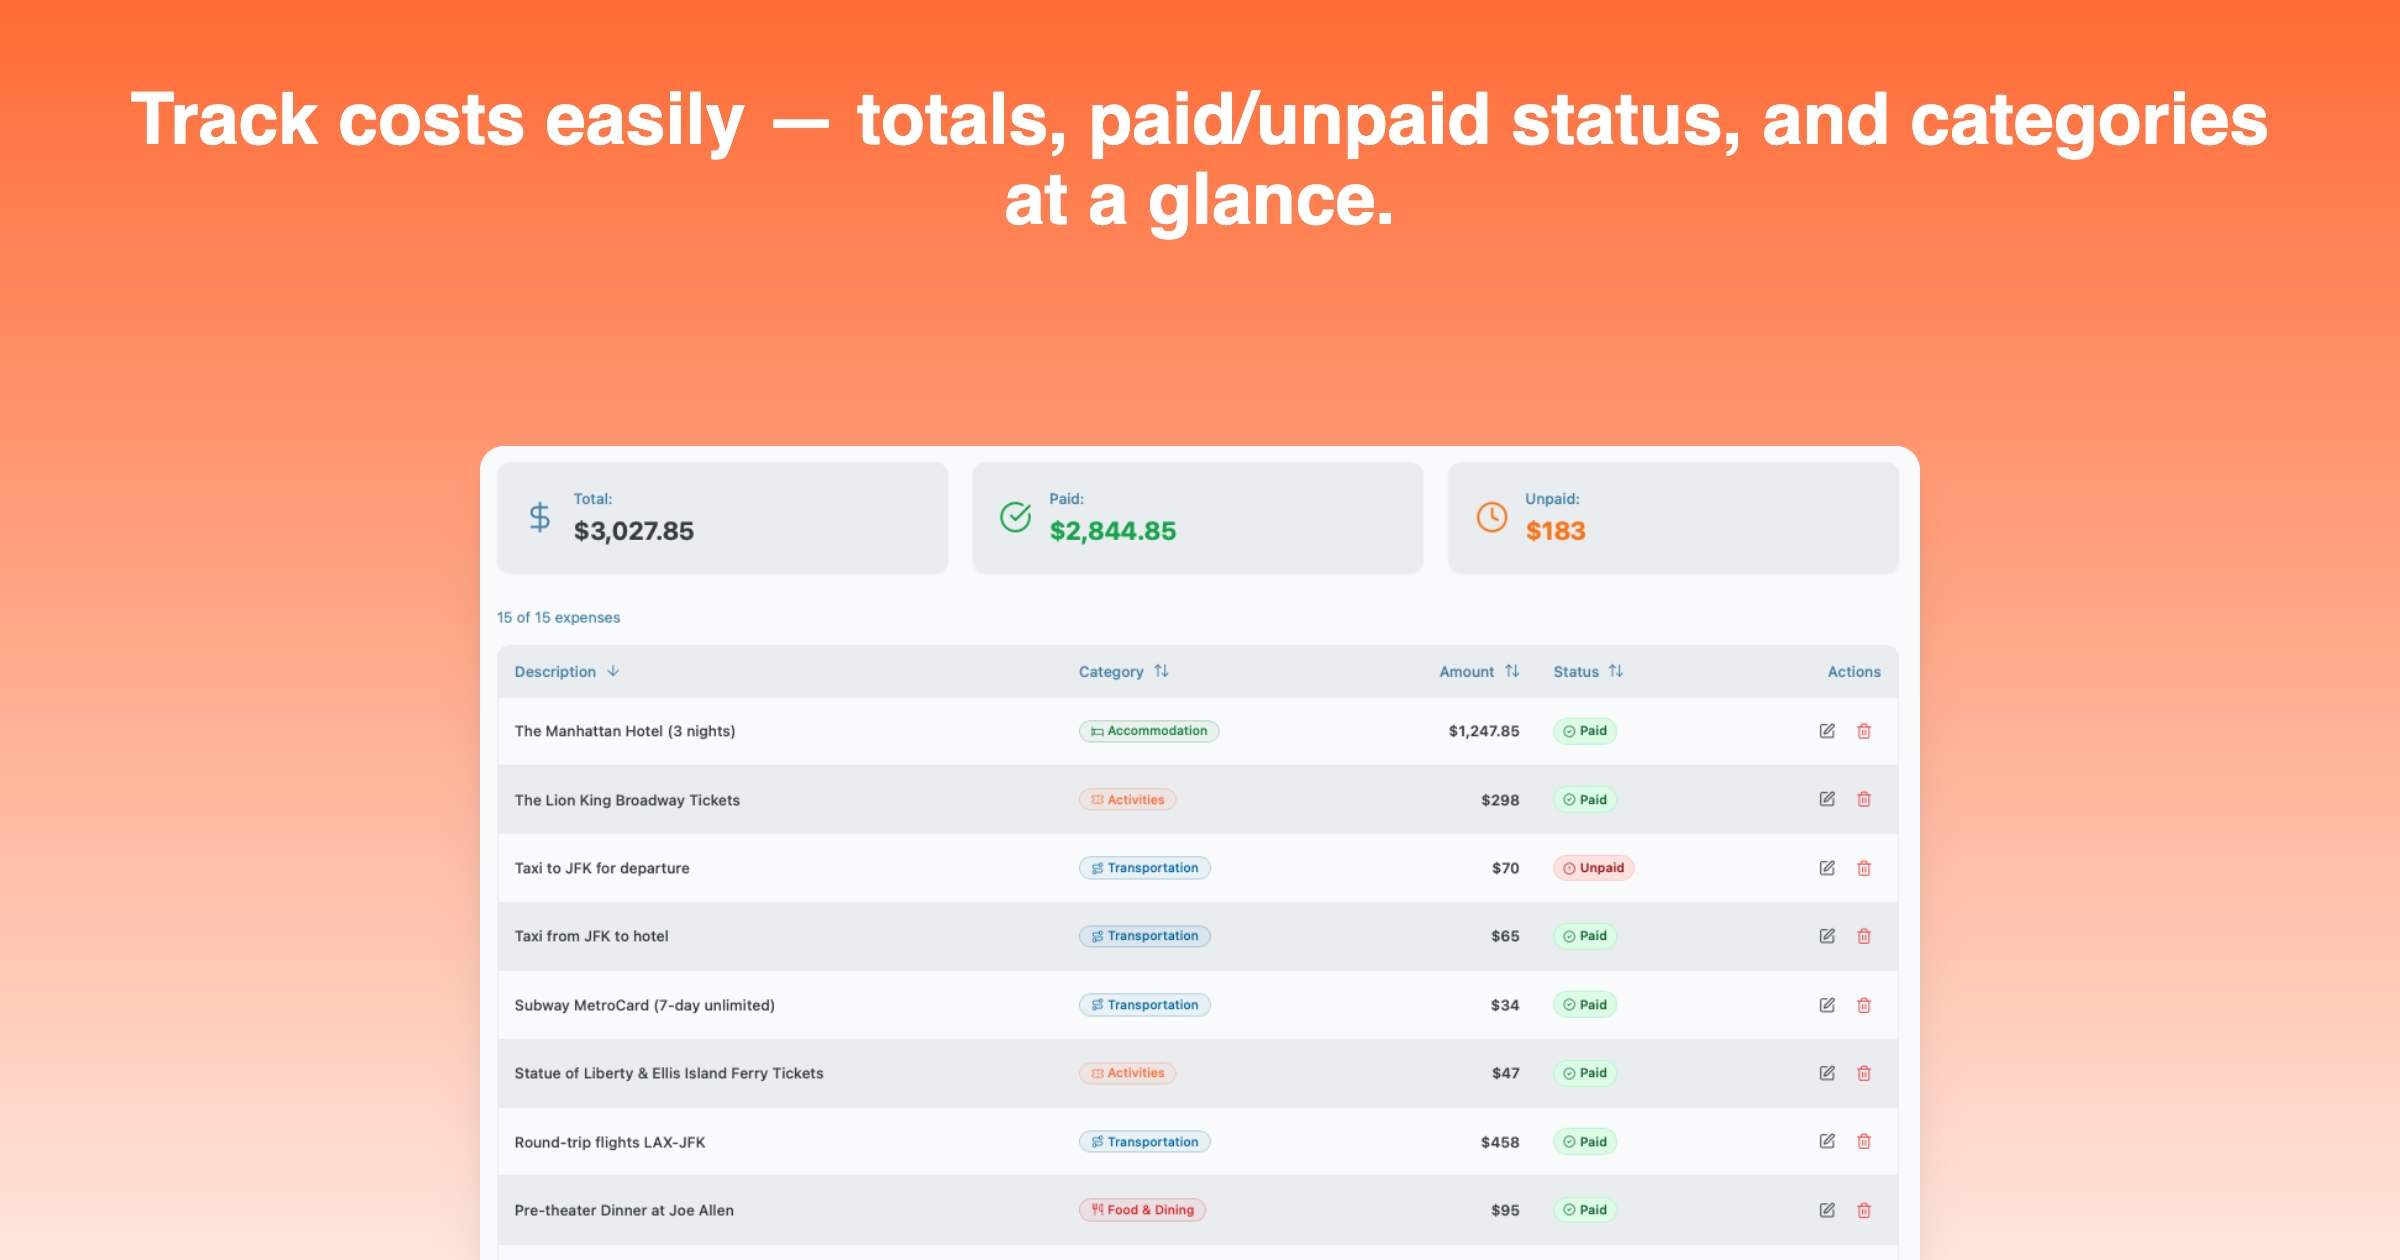Click the Food & Dining category badge
2400x1260 pixels.
1142,1210
